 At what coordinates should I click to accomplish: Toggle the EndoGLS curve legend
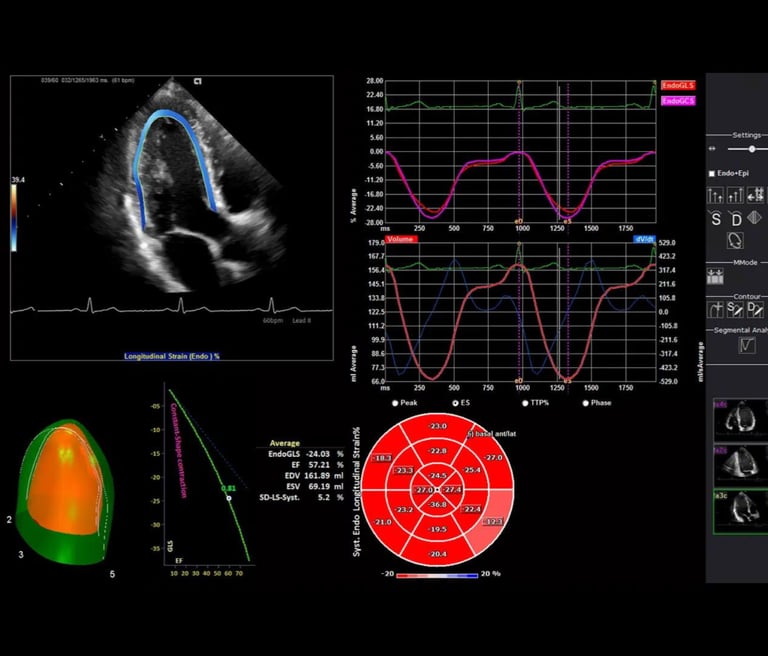click(x=678, y=85)
